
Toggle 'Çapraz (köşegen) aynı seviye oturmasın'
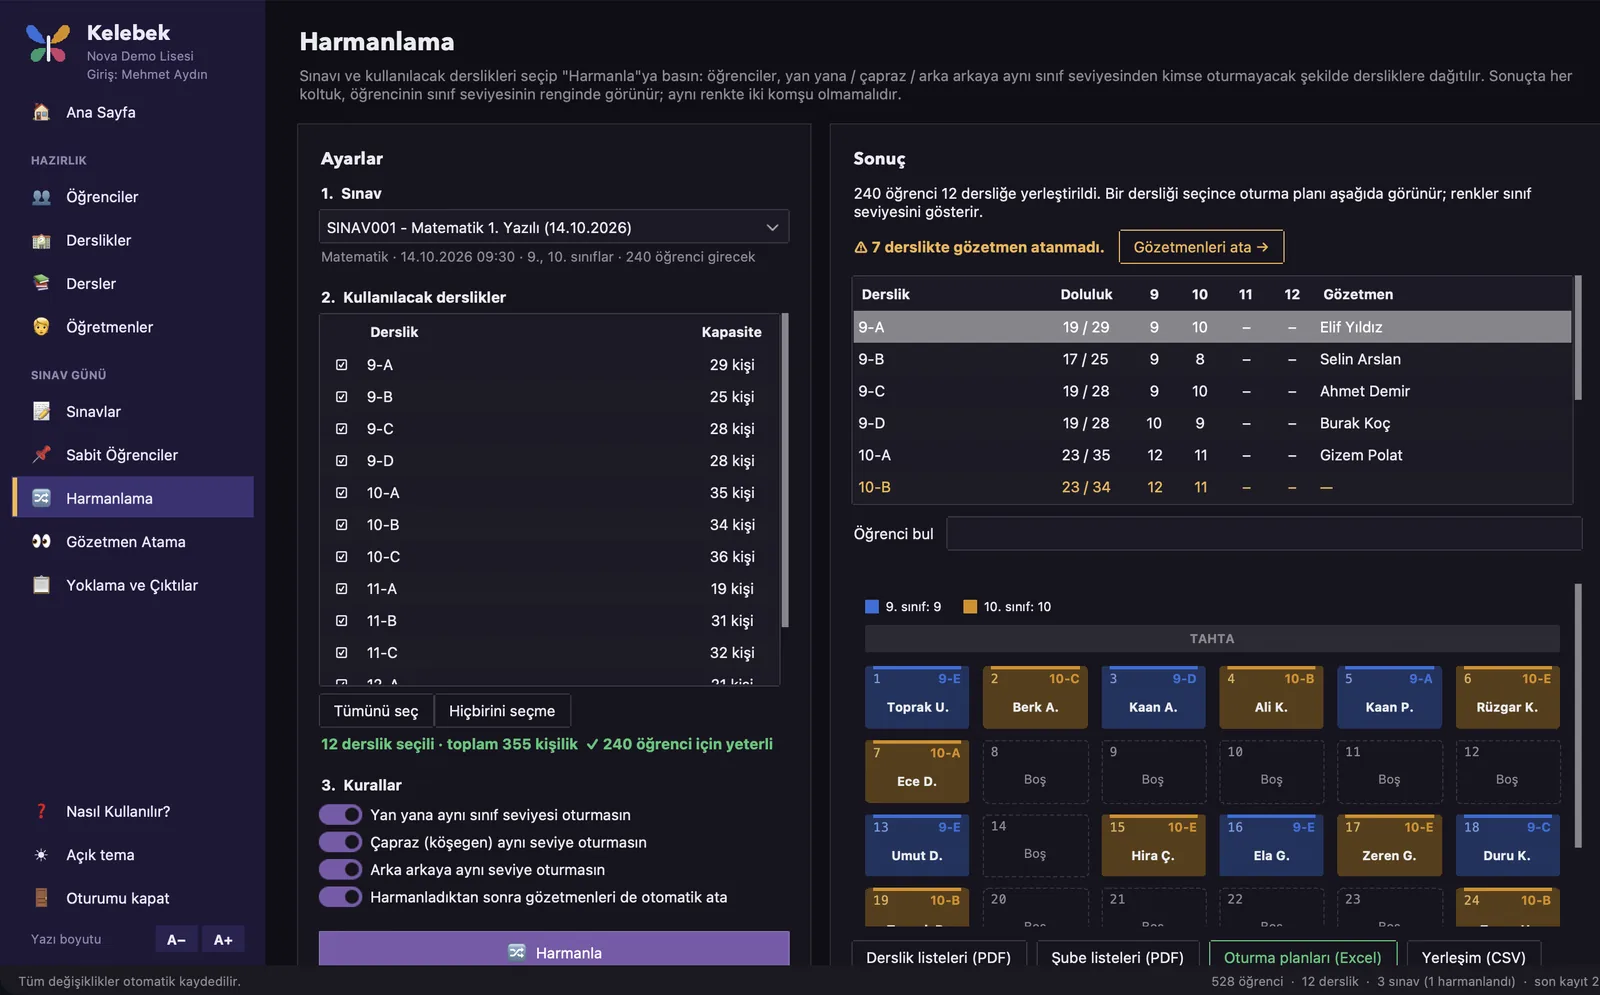[x=340, y=842]
